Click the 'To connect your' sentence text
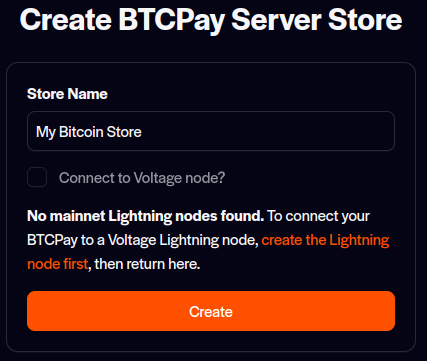 [319, 216]
